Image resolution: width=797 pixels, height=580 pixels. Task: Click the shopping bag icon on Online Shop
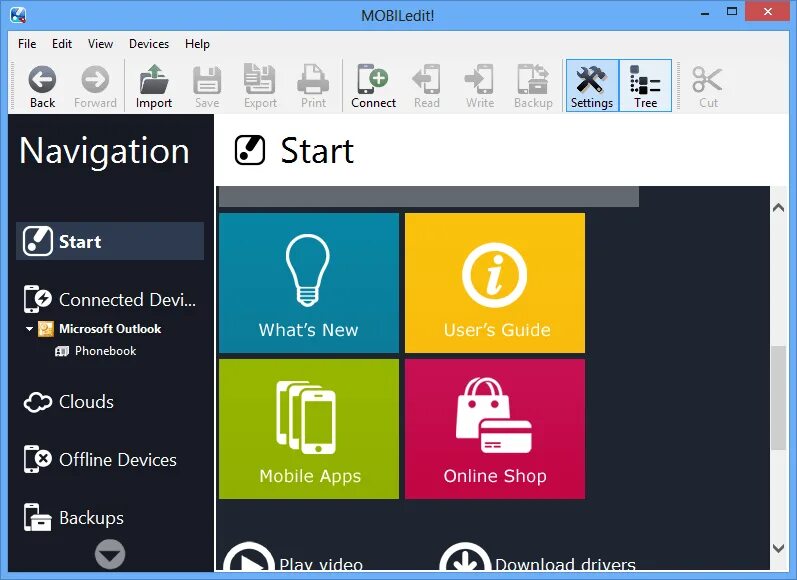pos(494,415)
